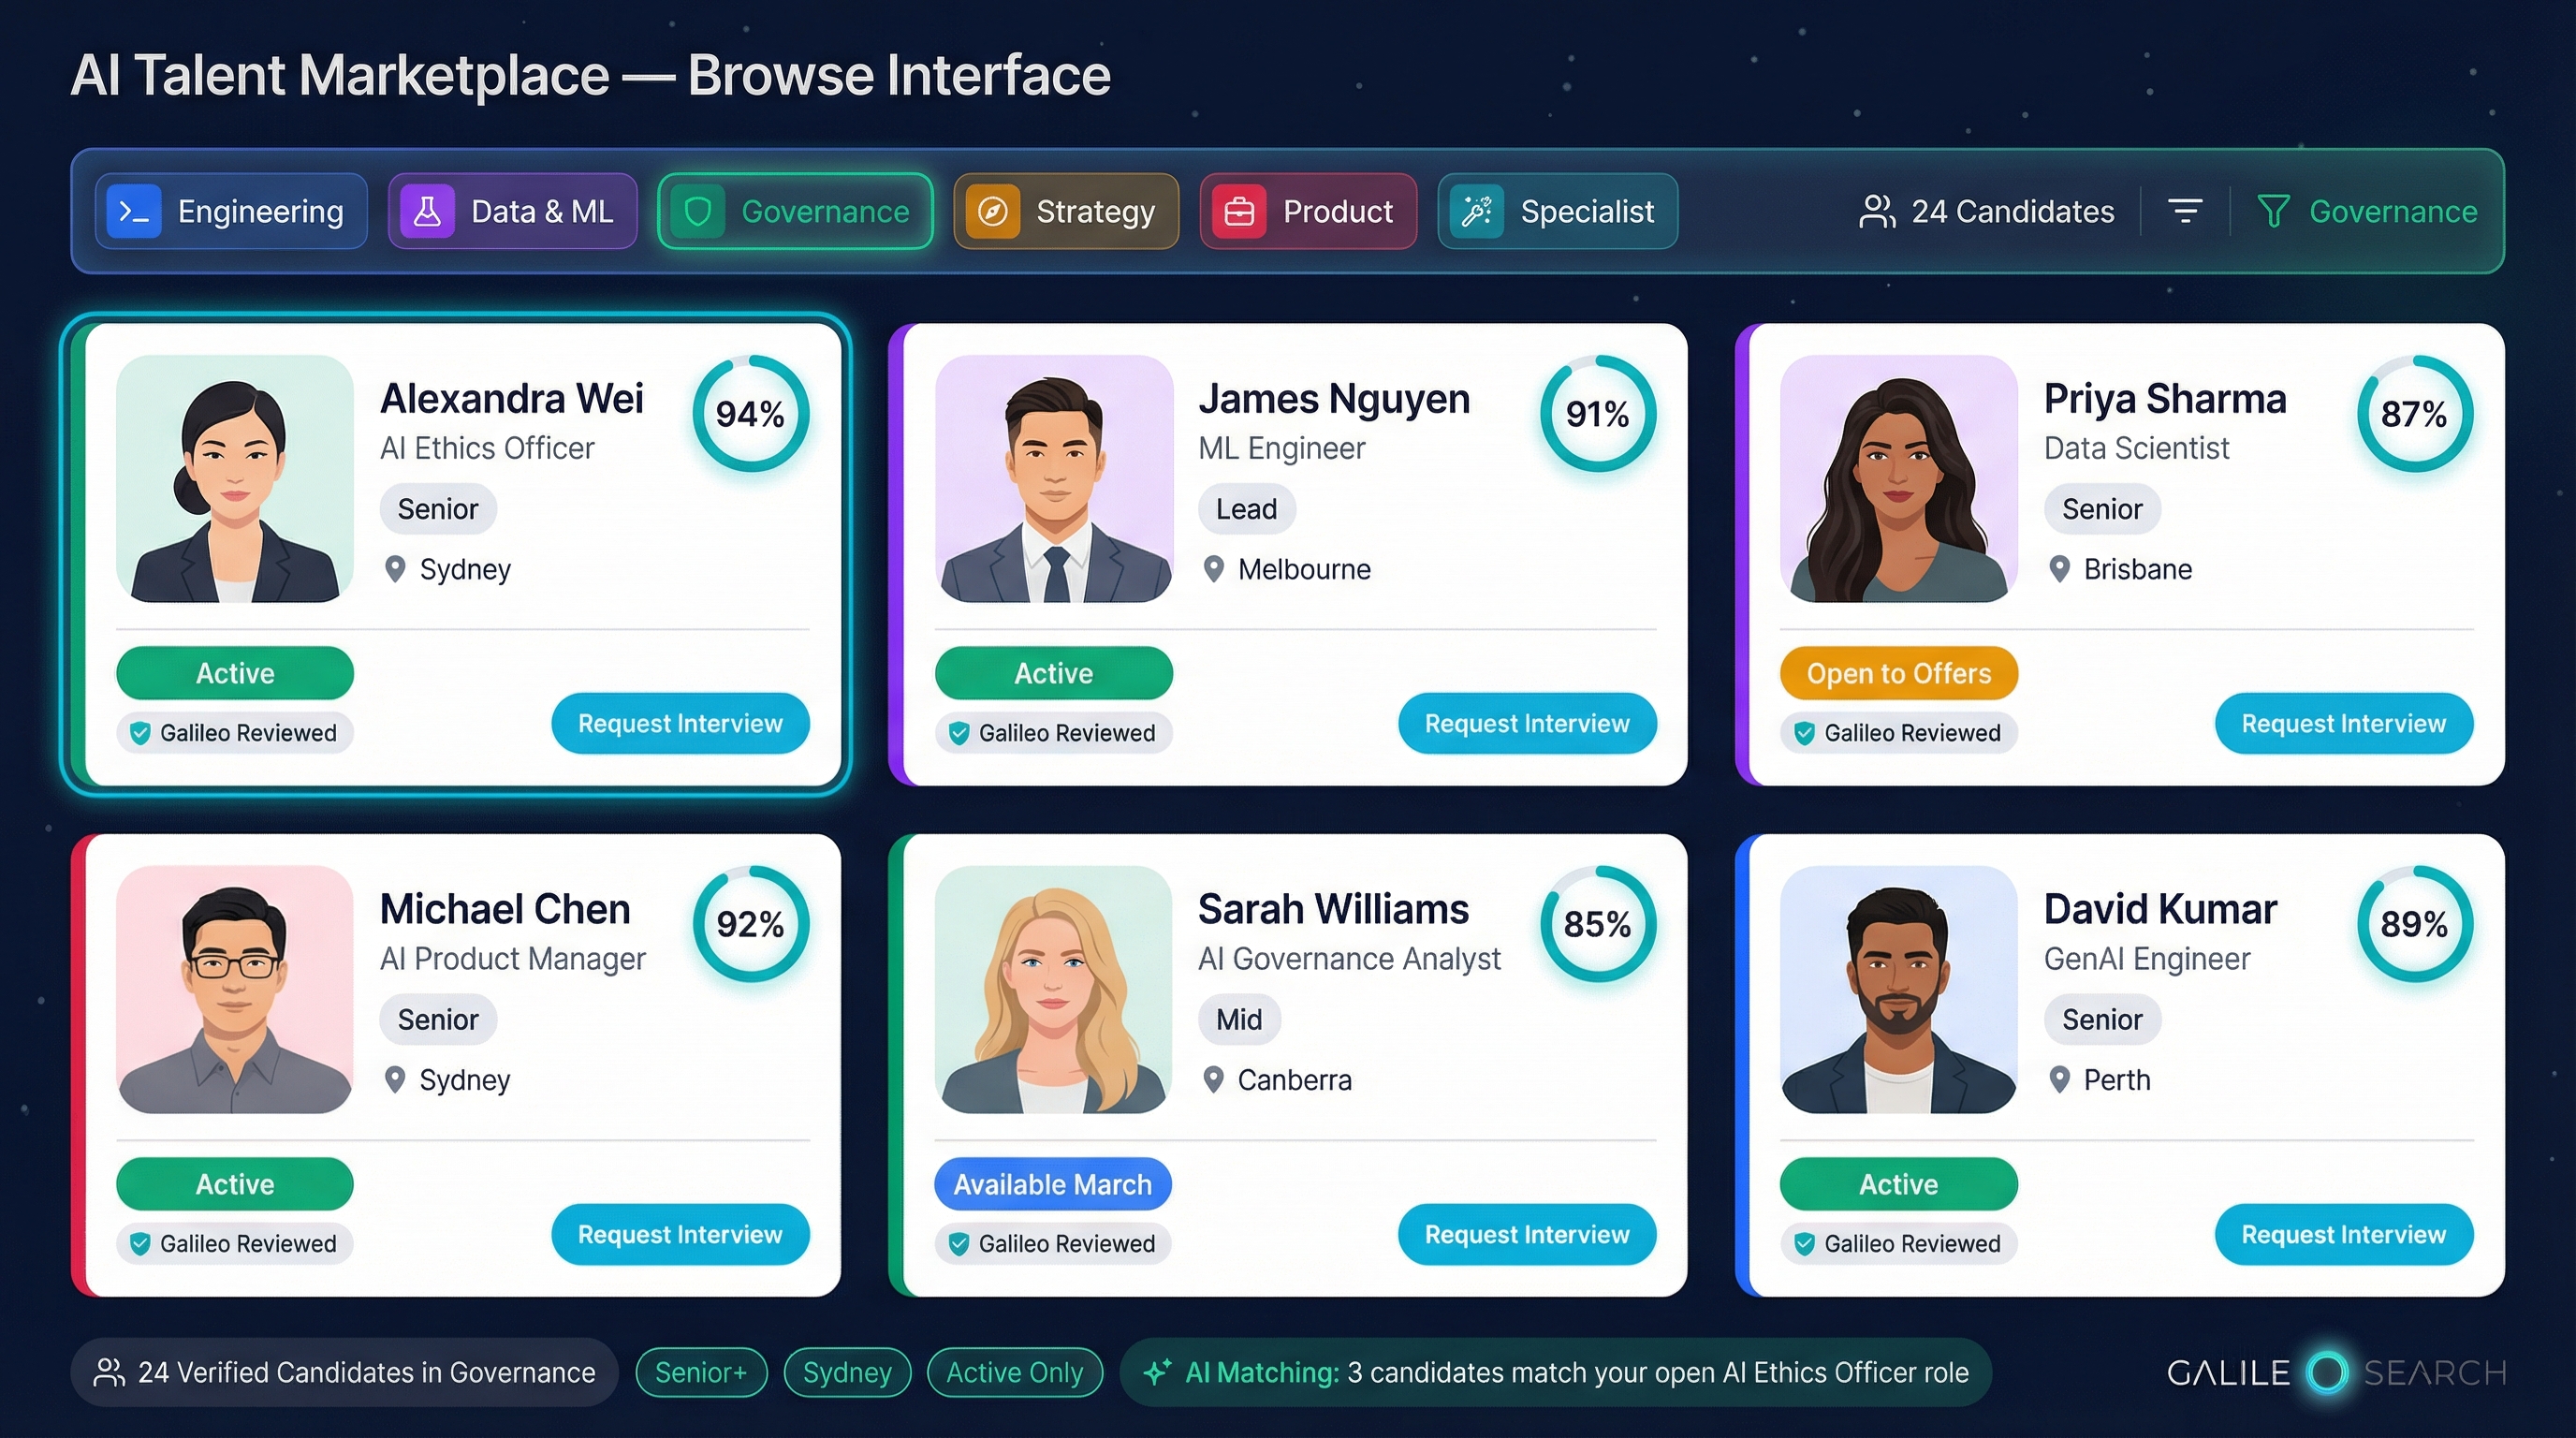Click the Data & ML flask icon

pos(427,211)
